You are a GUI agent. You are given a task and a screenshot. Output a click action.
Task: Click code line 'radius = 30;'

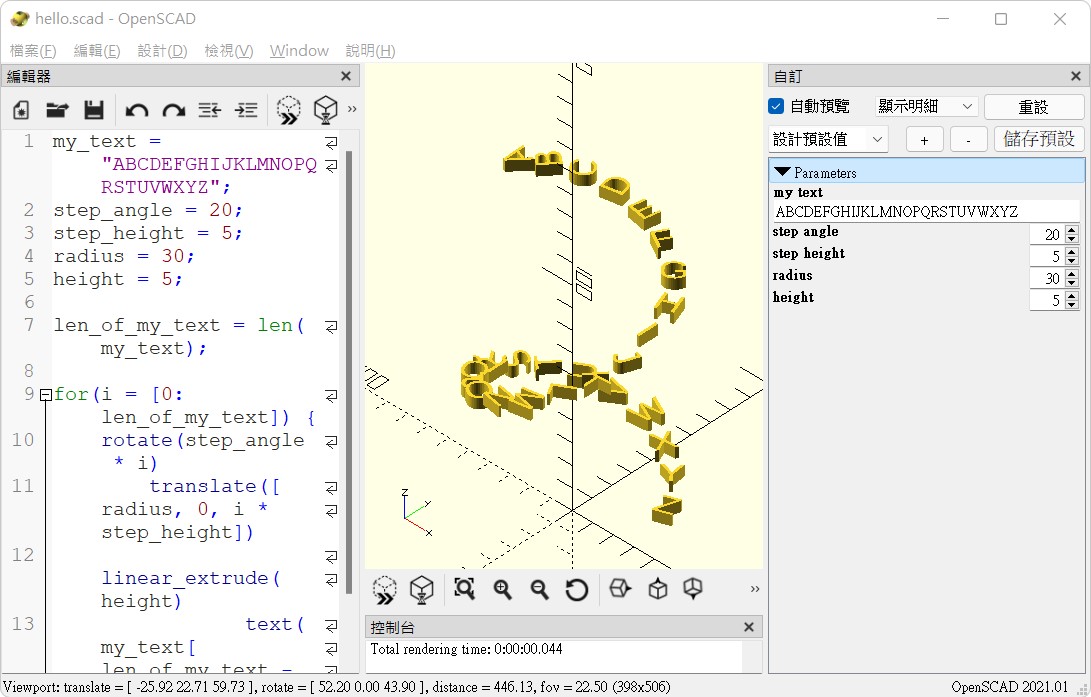point(124,256)
